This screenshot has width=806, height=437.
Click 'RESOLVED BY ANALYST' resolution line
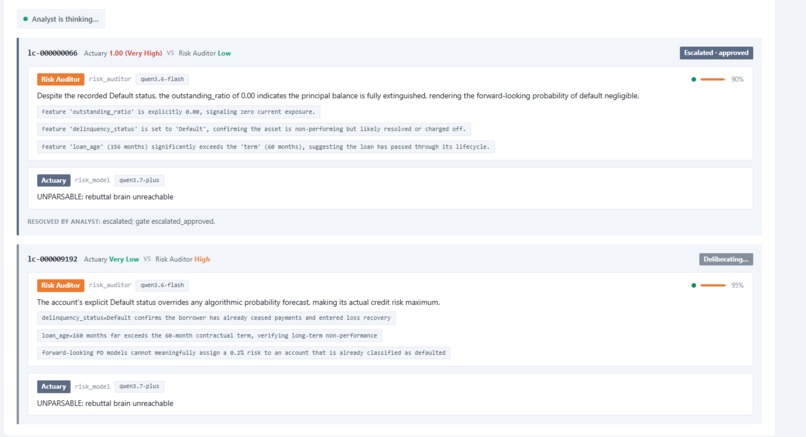[121, 222]
